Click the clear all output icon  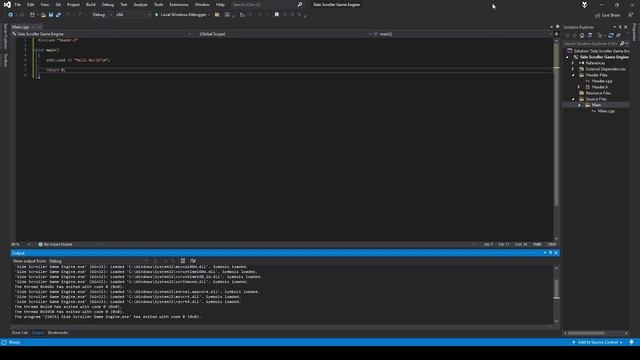(x=183, y=261)
